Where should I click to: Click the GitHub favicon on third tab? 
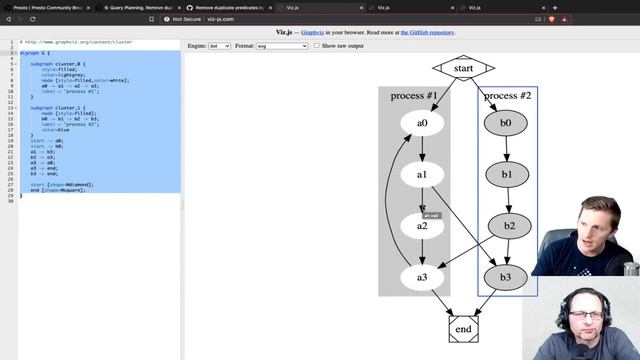tap(189, 8)
